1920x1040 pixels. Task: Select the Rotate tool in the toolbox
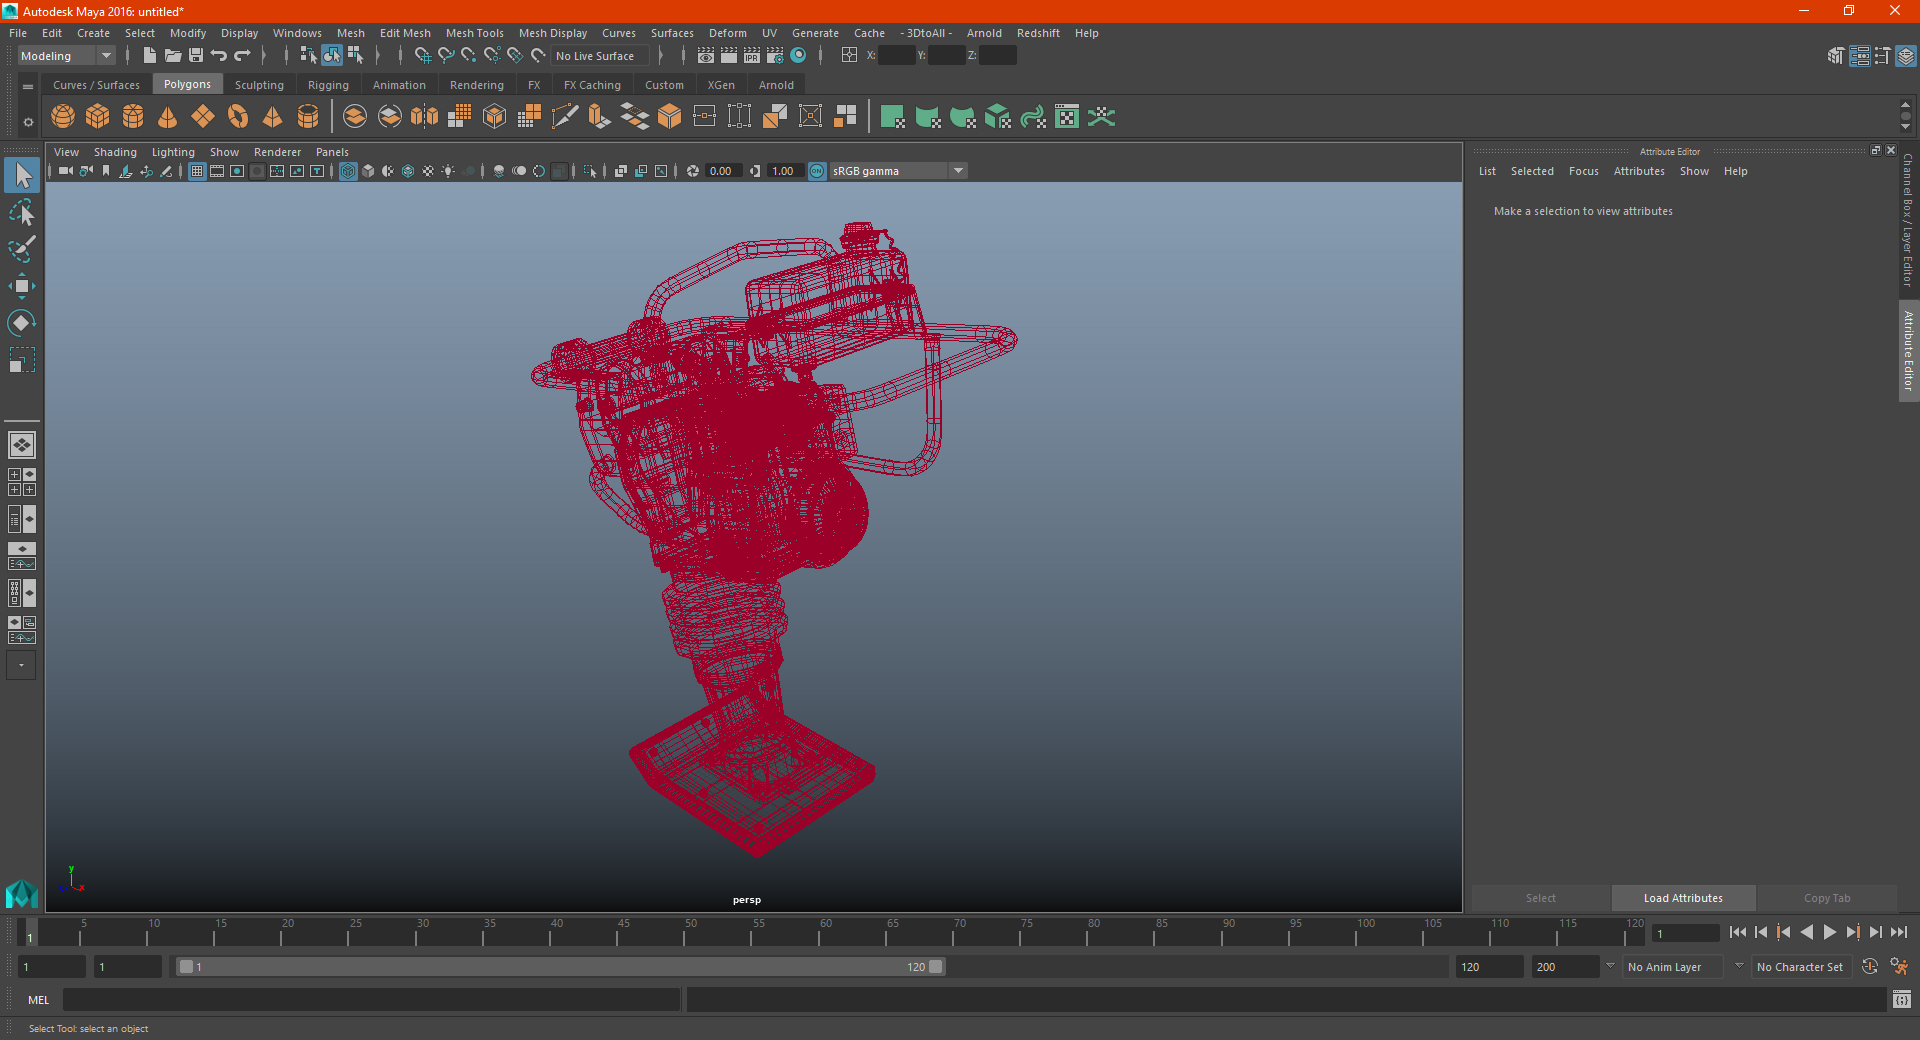coord(22,323)
